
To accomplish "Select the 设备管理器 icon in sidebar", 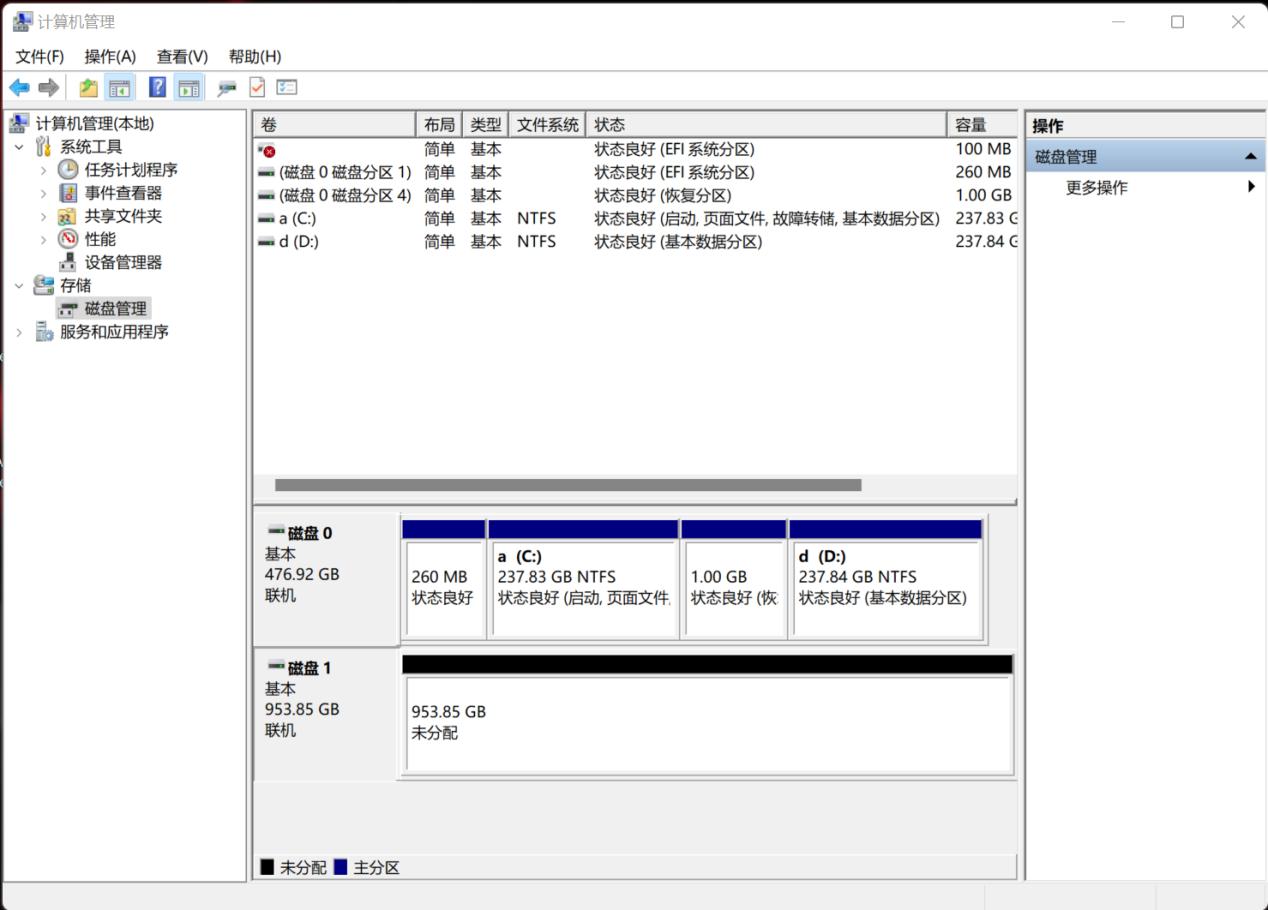I will [68, 262].
